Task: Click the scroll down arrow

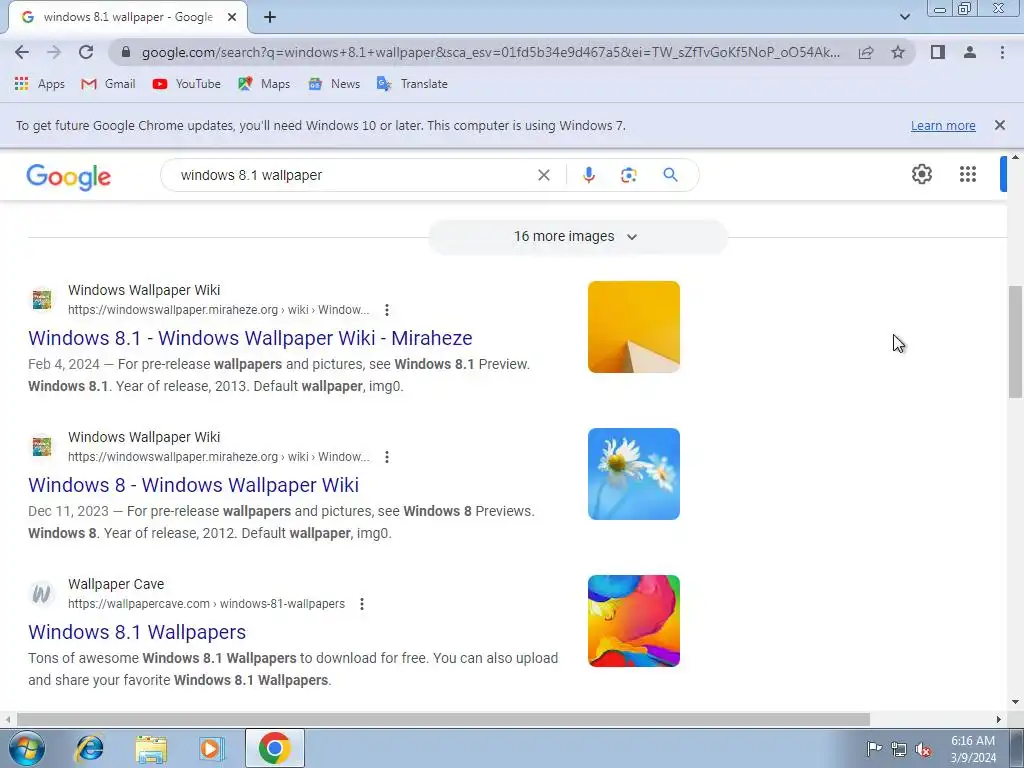Action: (1015, 703)
